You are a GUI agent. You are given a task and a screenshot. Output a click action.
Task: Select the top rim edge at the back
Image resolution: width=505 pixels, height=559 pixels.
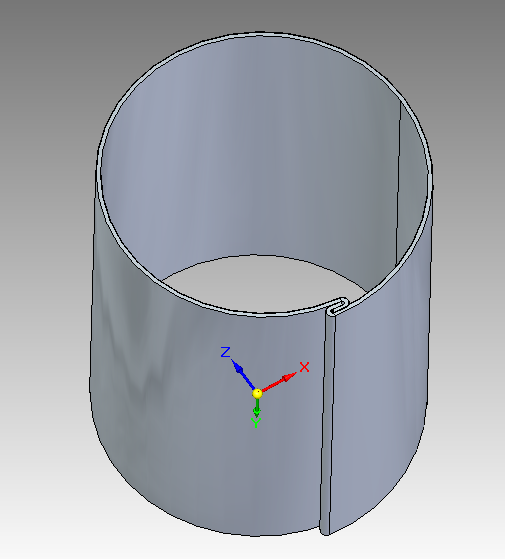click(x=262, y=34)
